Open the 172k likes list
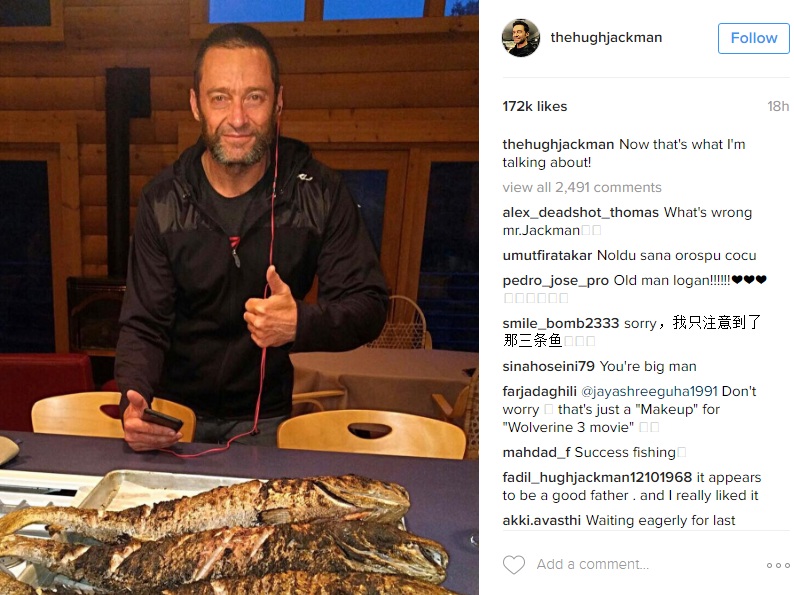794x595 pixels. 535,106
